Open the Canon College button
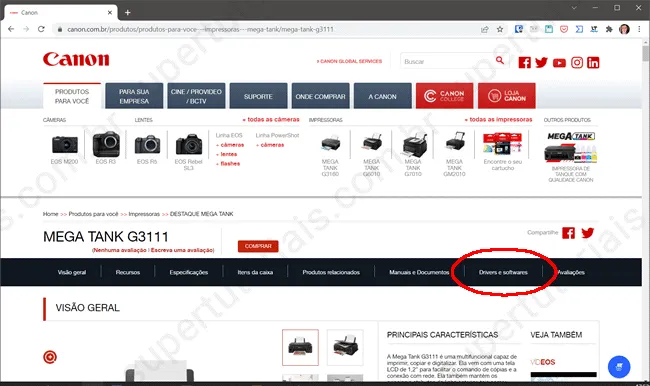The height and width of the screenshot is (386, 650). click(x=444, y=96)
